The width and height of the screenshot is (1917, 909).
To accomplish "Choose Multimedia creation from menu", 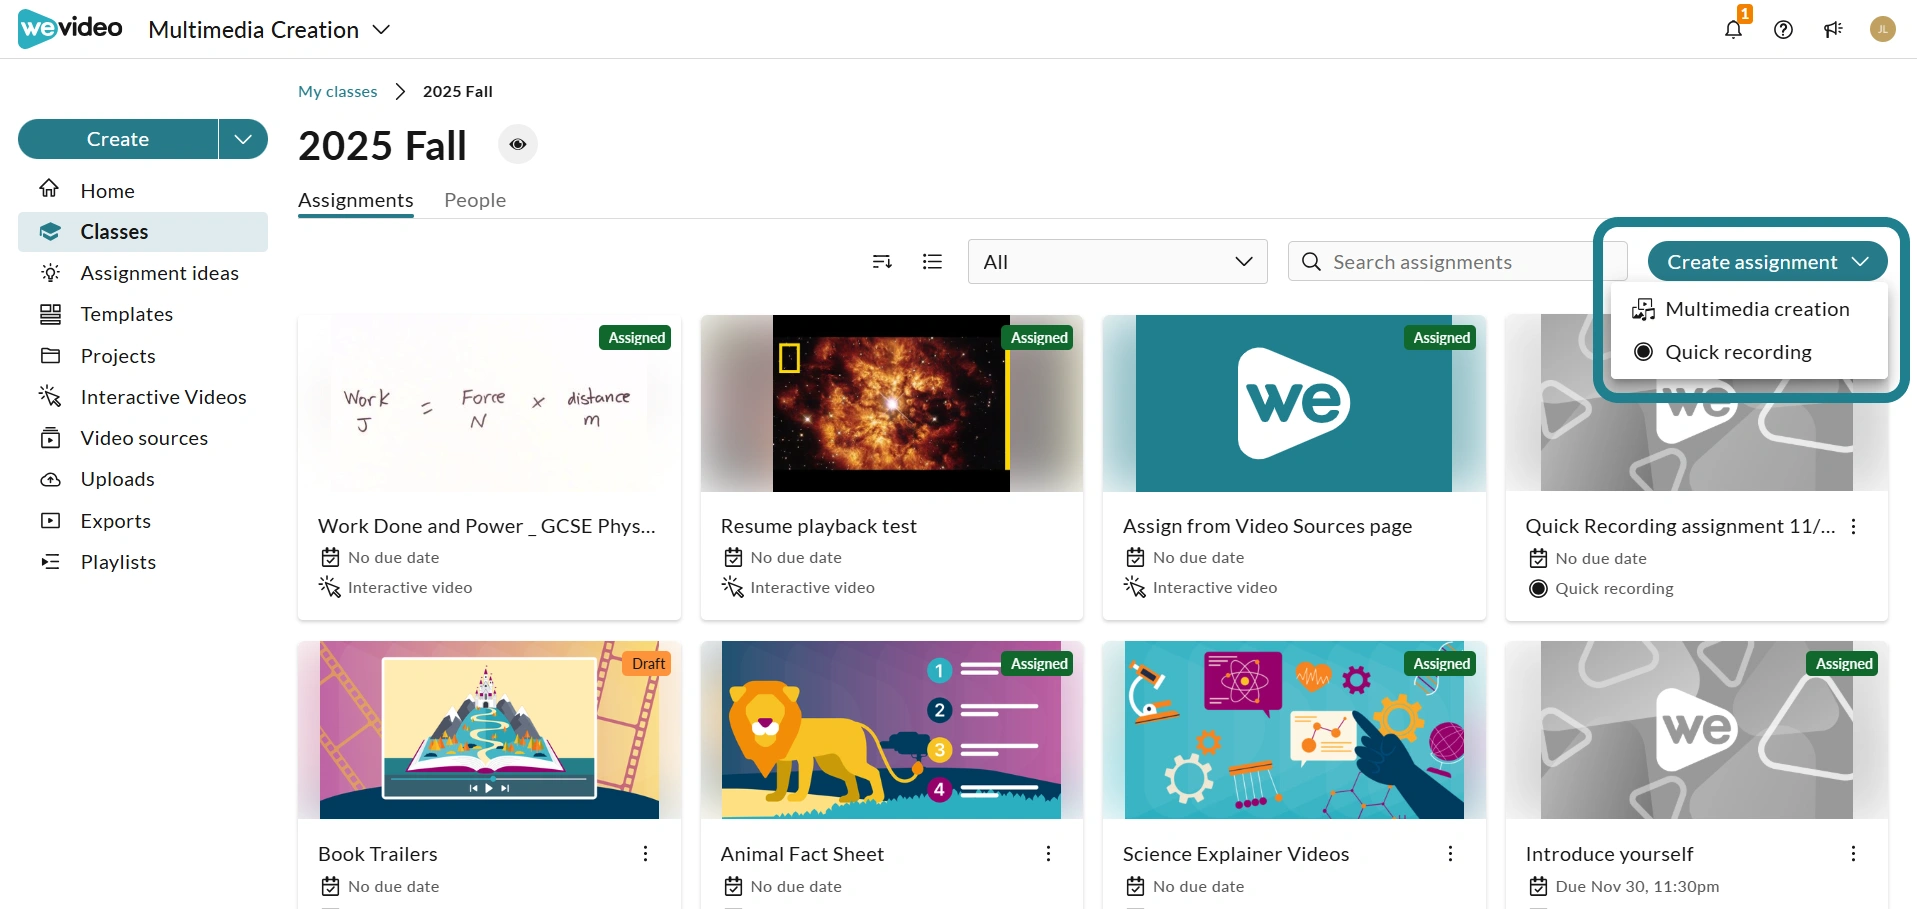I will coord(1749,309).
